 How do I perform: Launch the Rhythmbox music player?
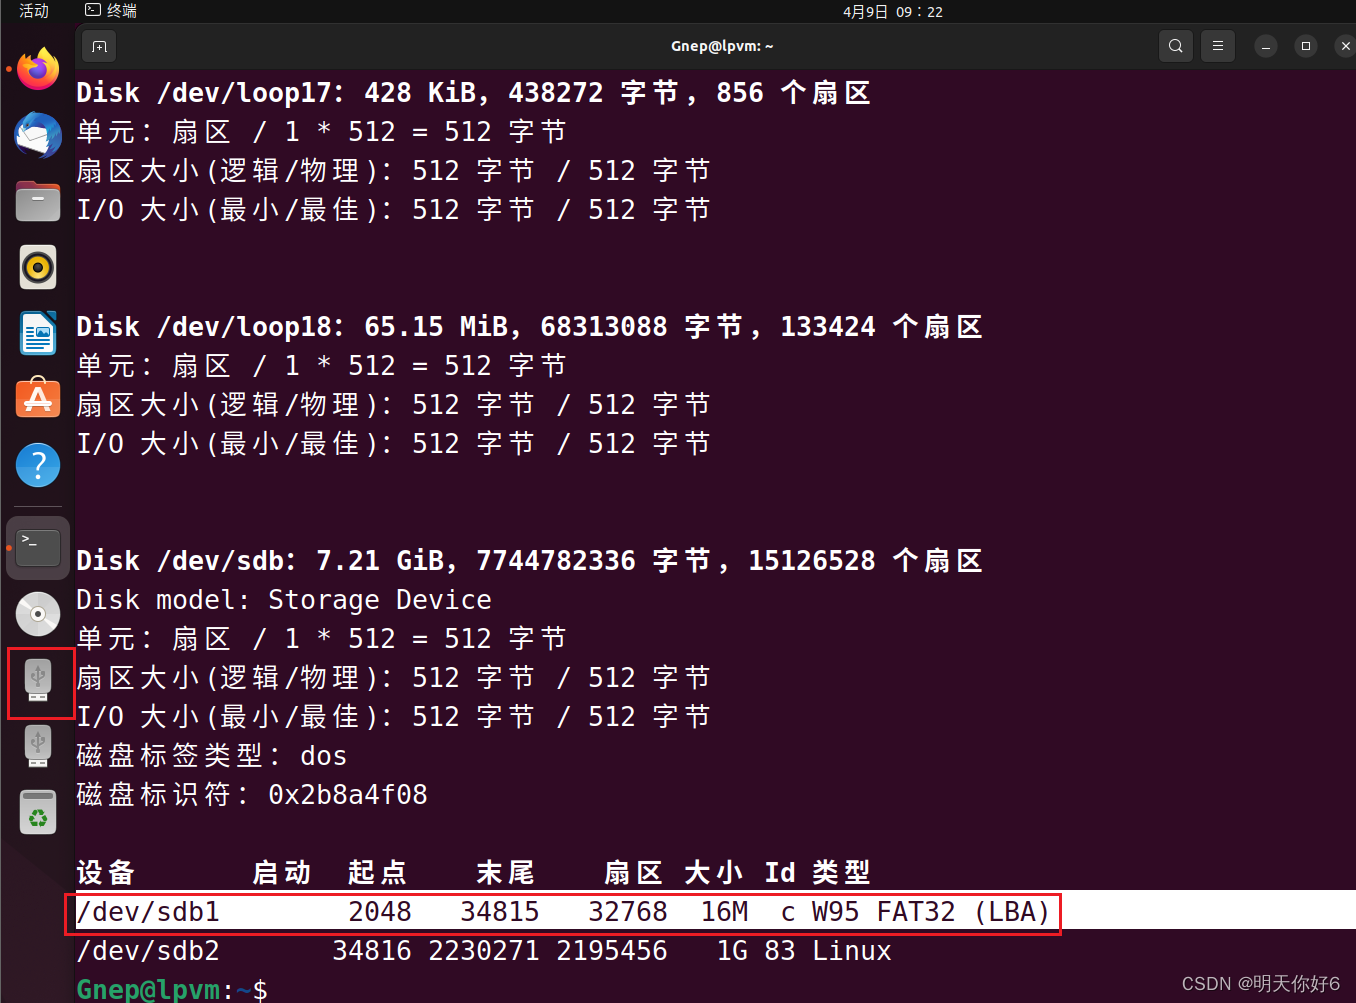click(37, 267)
